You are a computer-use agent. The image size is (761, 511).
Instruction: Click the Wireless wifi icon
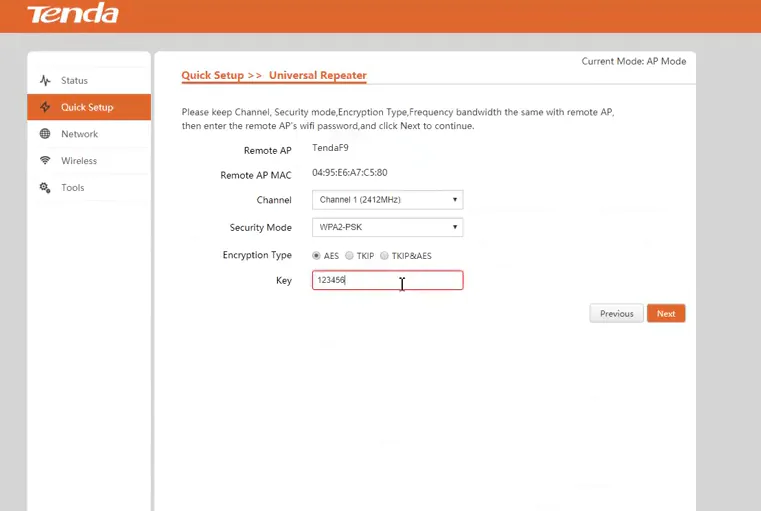[x=45, y=161]
